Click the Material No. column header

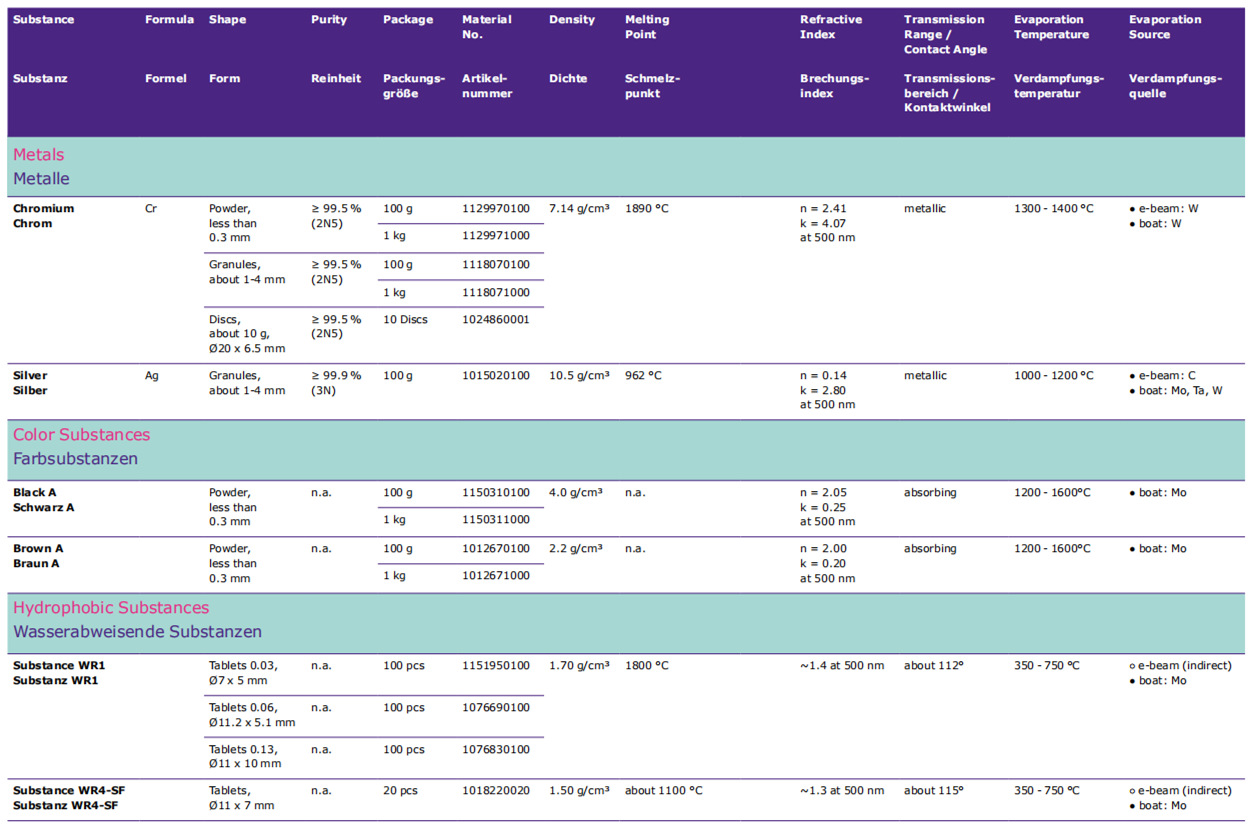[x=487, y=27]
